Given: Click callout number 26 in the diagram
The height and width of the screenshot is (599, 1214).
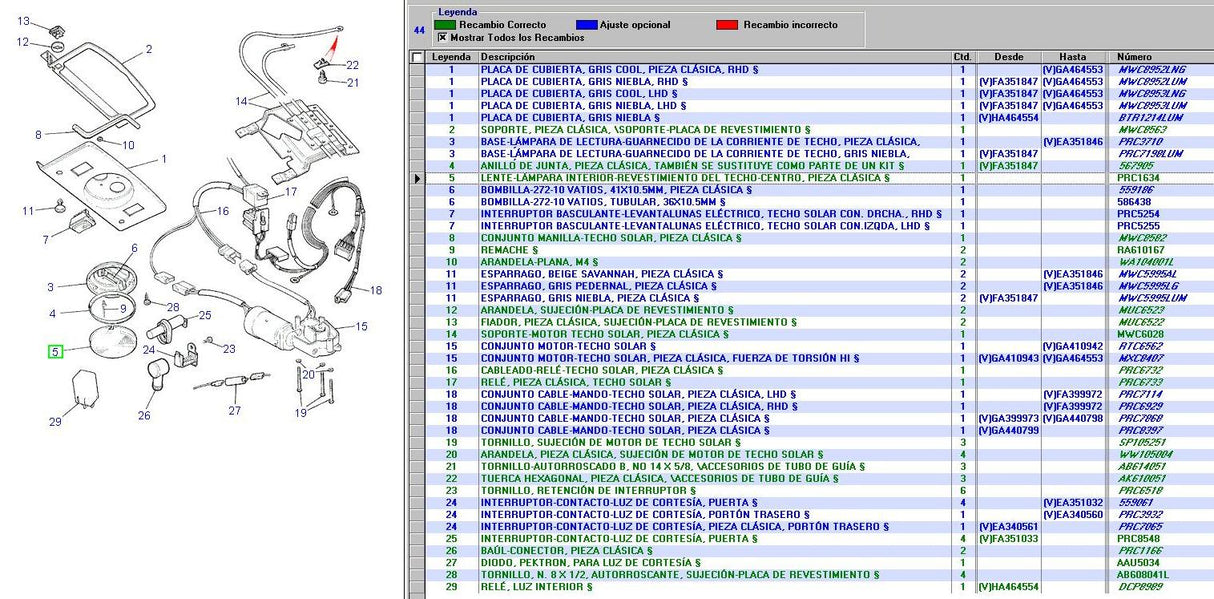Looking at the screenshot, I should pyautogui.click(x=144, y=416).
